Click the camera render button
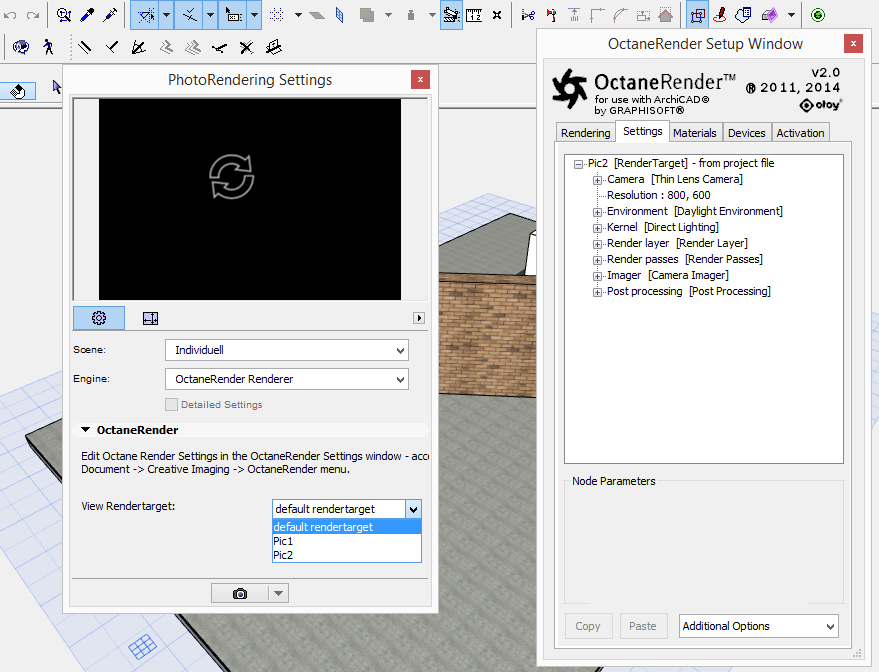Screen dimensions: 879x672 coord(239,593)
